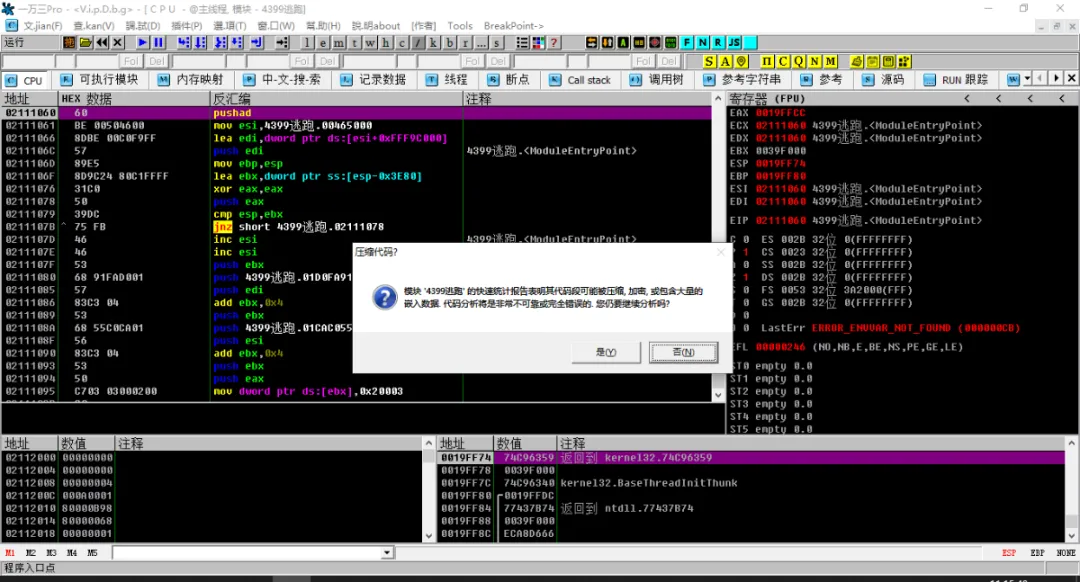The width and height of the screenshot is (1080, 582).
Task: Open a file with the folder icon
Action: pyautogui.click(x=85, y=42)
